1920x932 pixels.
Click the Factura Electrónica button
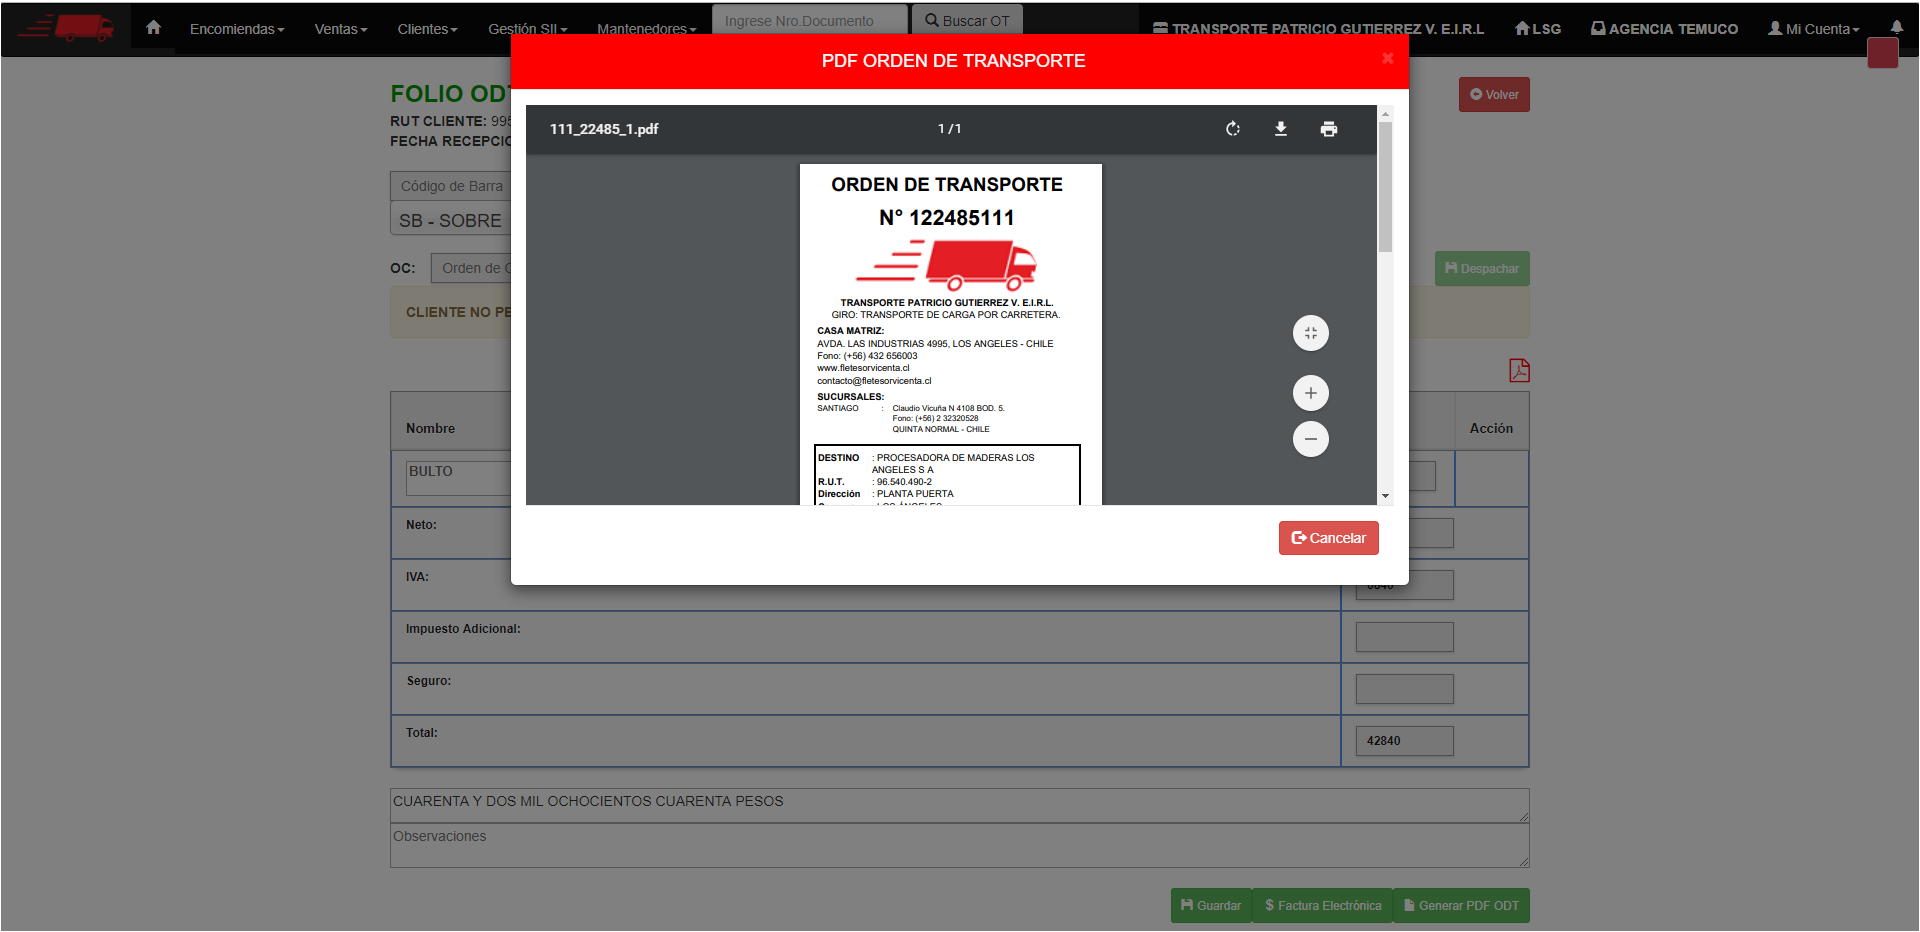click(x=1322, y=905)
